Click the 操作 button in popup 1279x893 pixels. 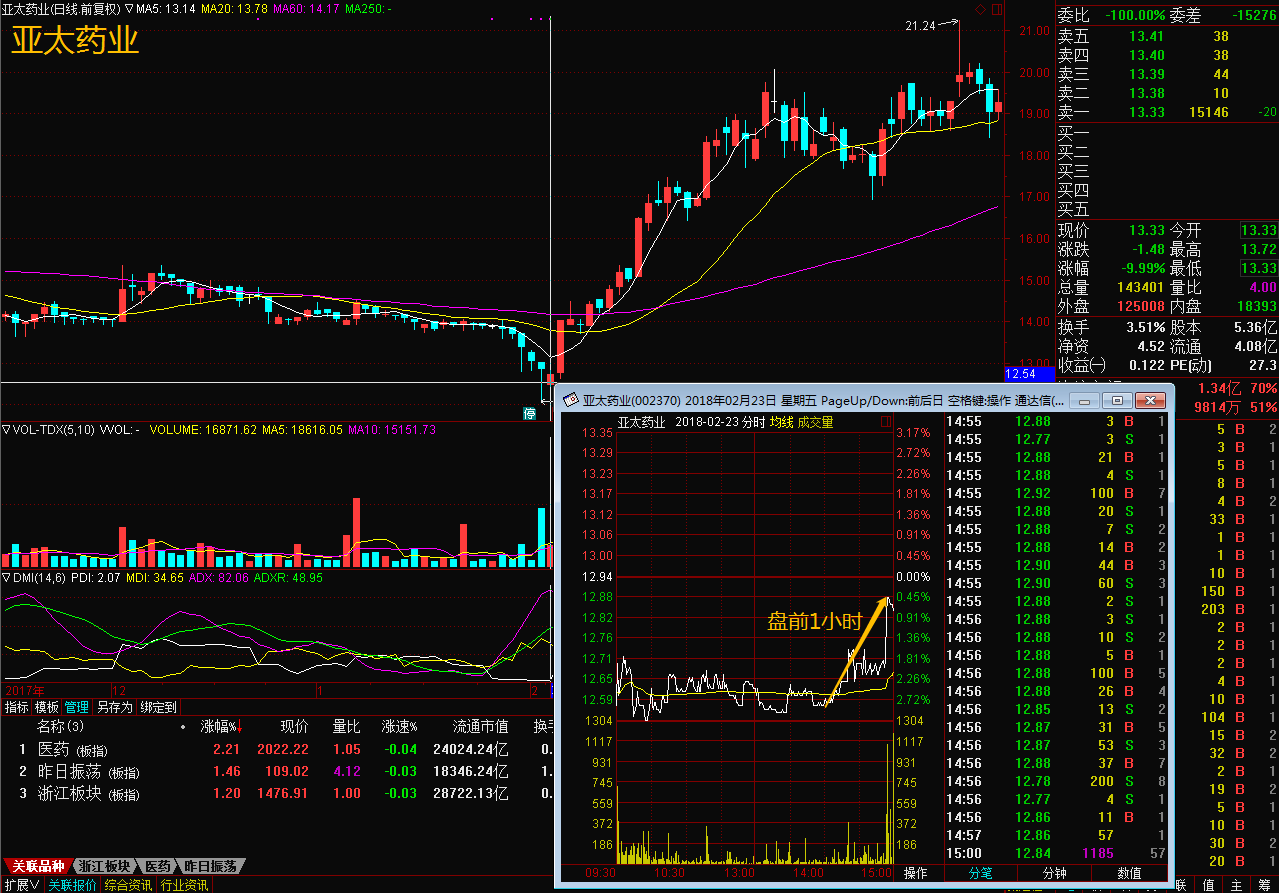pyautogui.click(x=916, y=873)
